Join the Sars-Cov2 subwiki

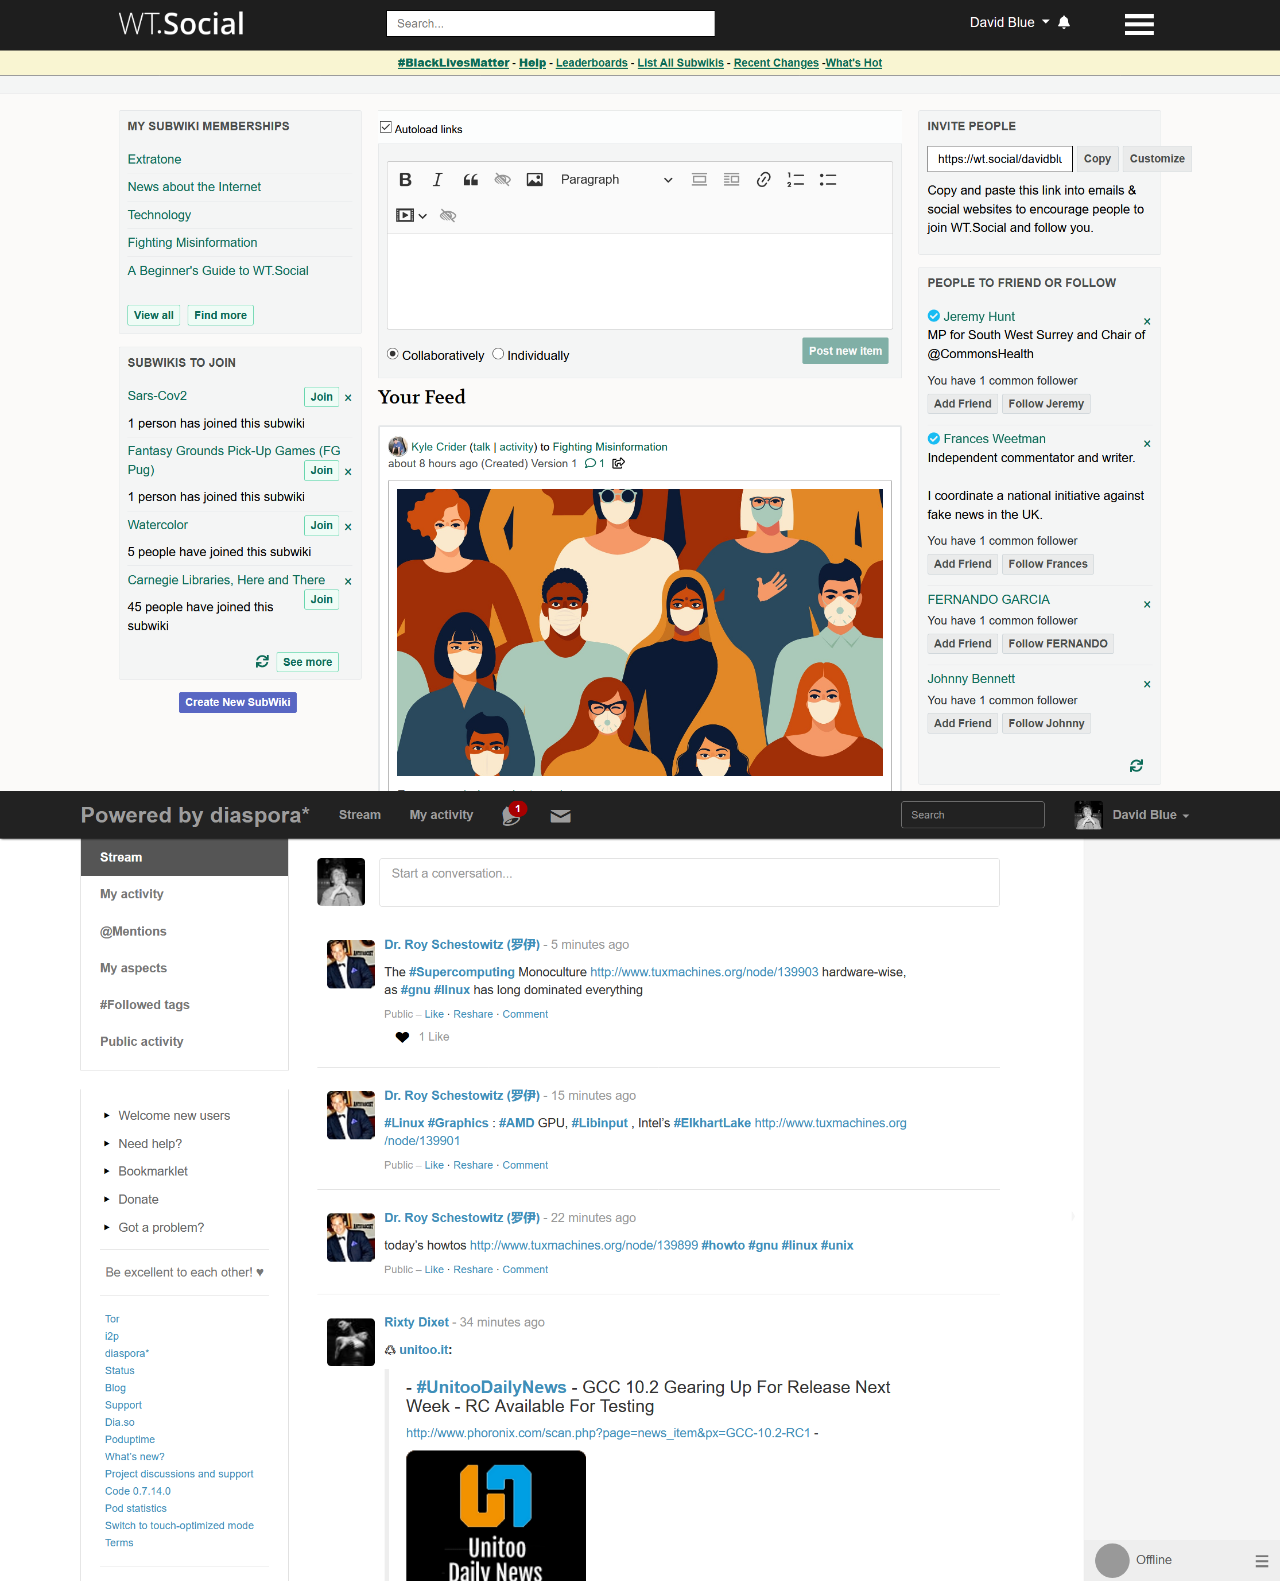(321, 397)
